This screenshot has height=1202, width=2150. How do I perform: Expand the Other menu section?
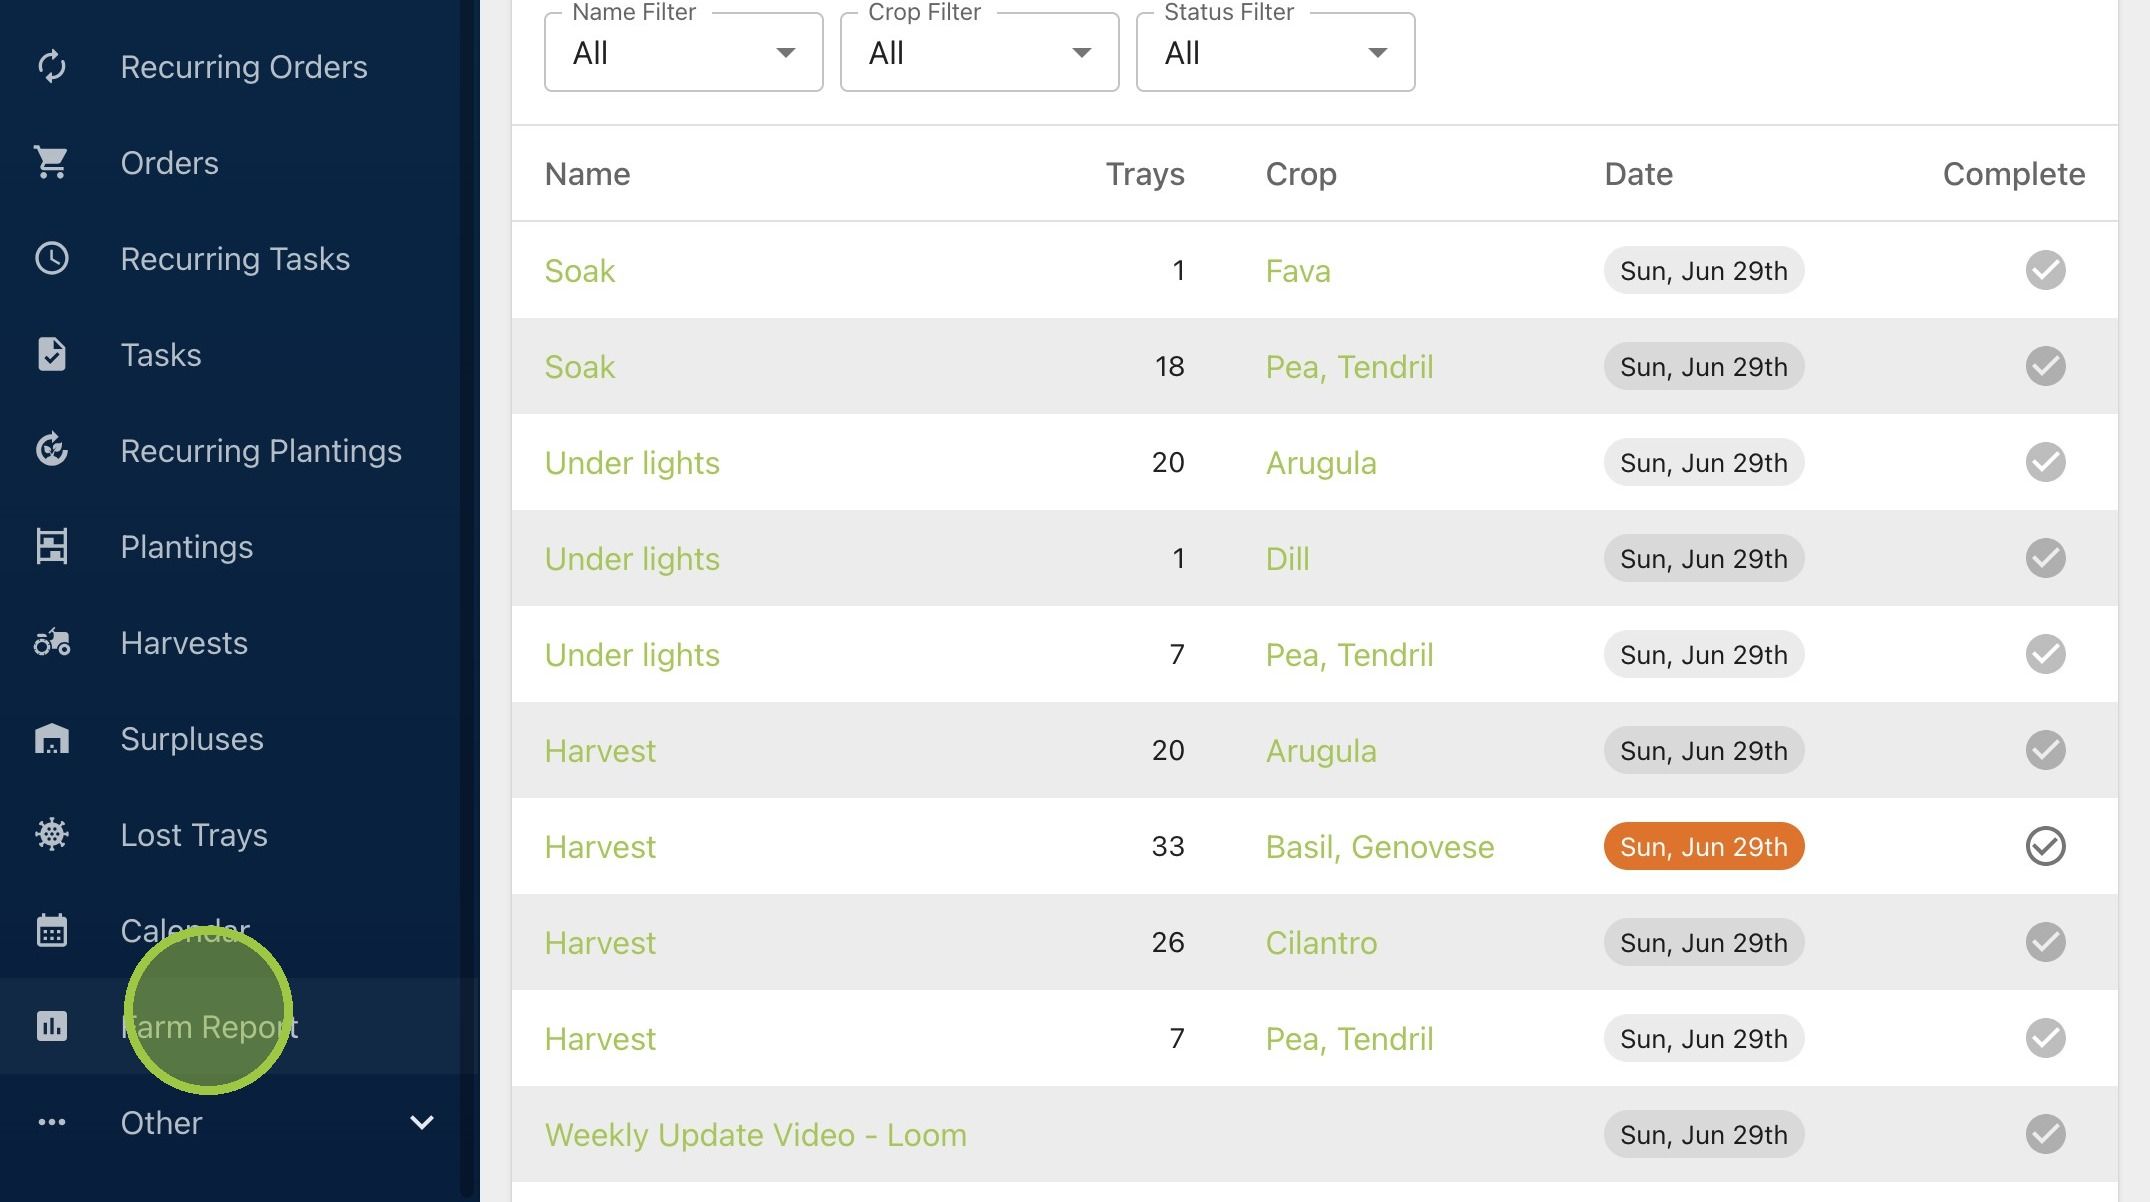(x=240, y=1123)
